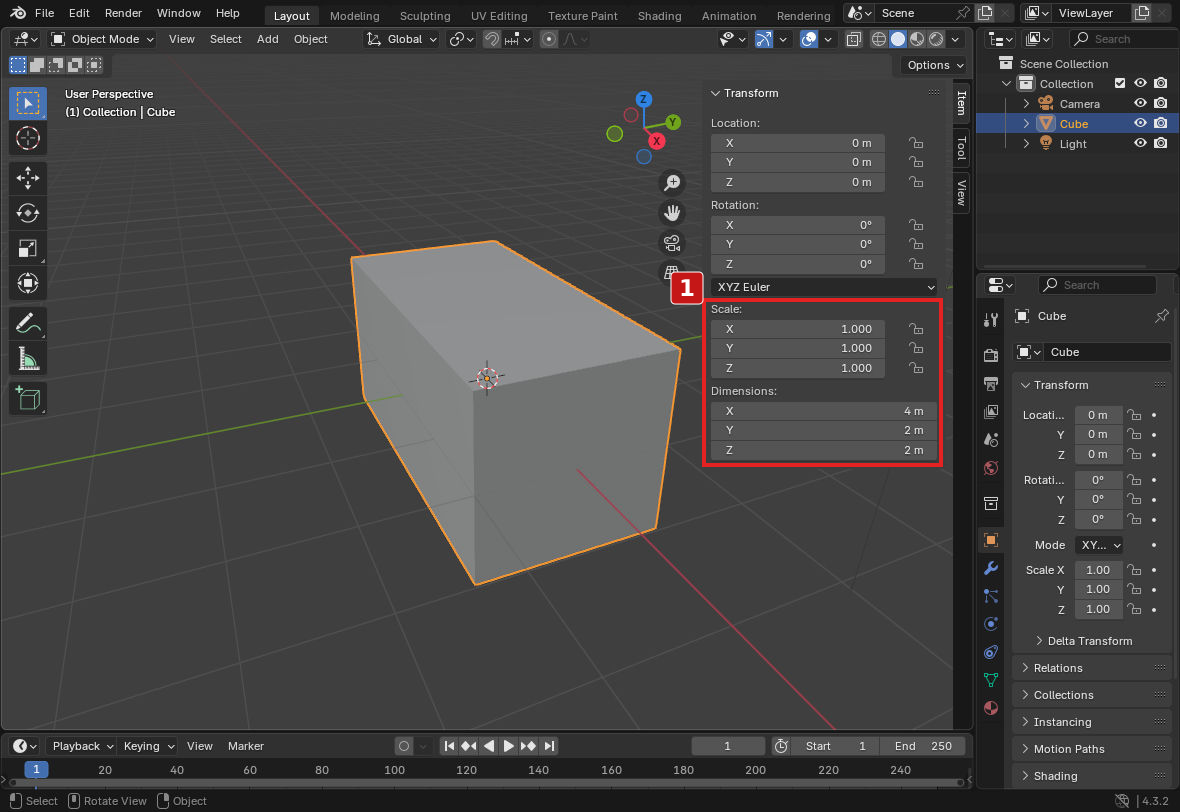Select the Add Cube tool

pos(28,398)
